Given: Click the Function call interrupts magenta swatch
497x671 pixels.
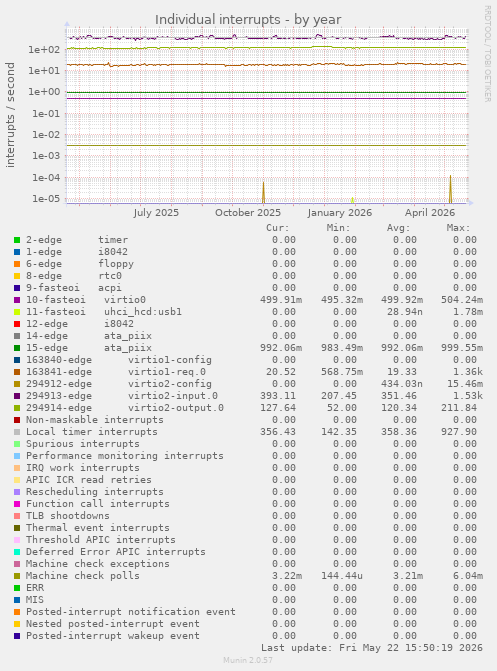Looking at the screenshot, I should point(17,504).
